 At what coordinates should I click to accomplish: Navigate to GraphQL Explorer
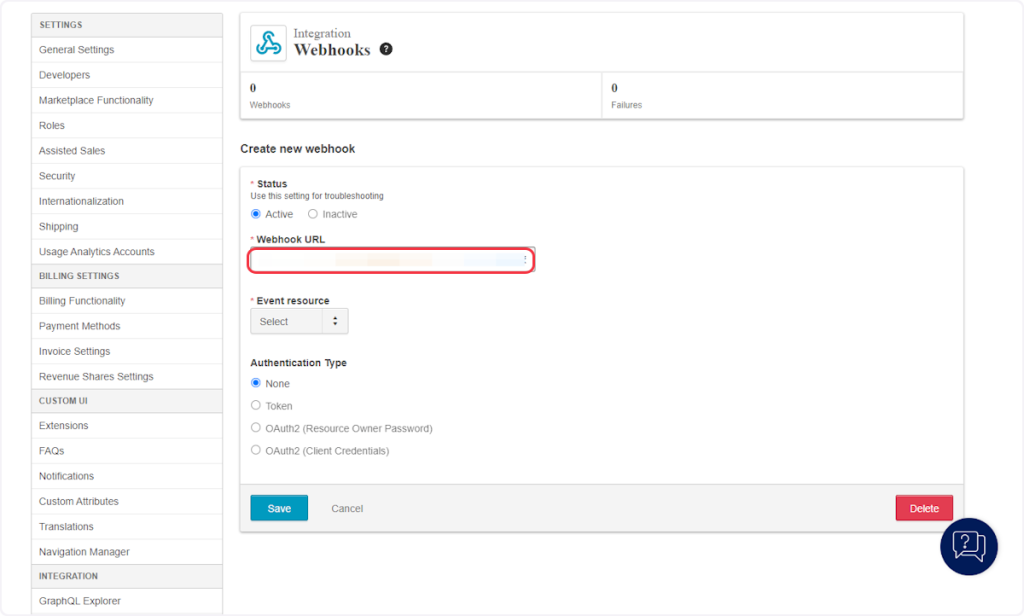[x=80, y=601]
